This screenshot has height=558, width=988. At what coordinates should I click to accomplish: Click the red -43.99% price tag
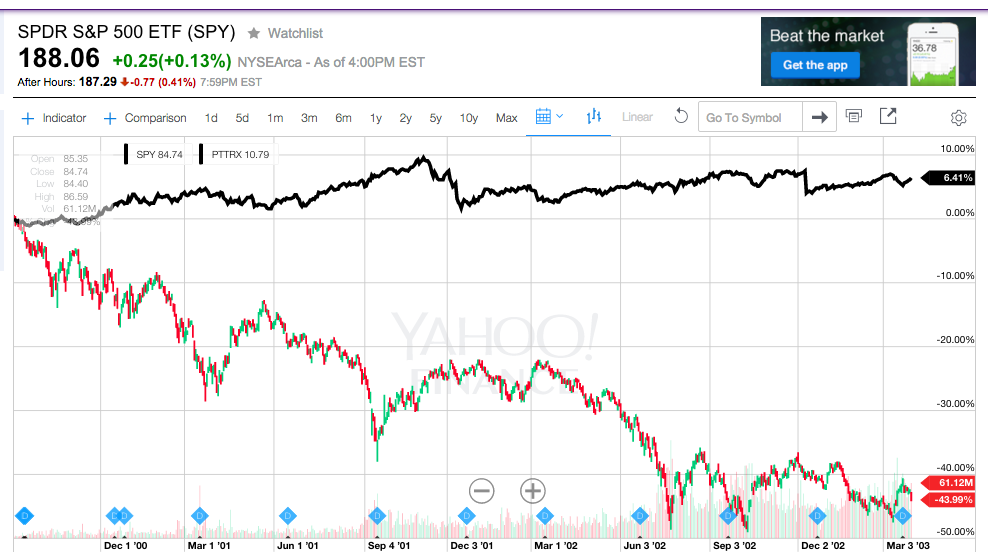948,499
